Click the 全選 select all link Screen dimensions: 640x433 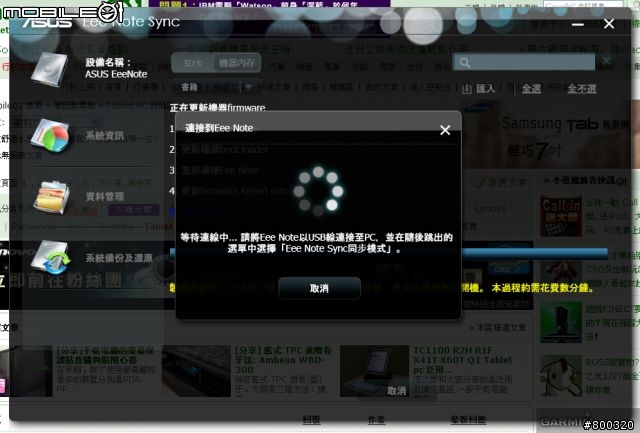[x=531, y=89]
